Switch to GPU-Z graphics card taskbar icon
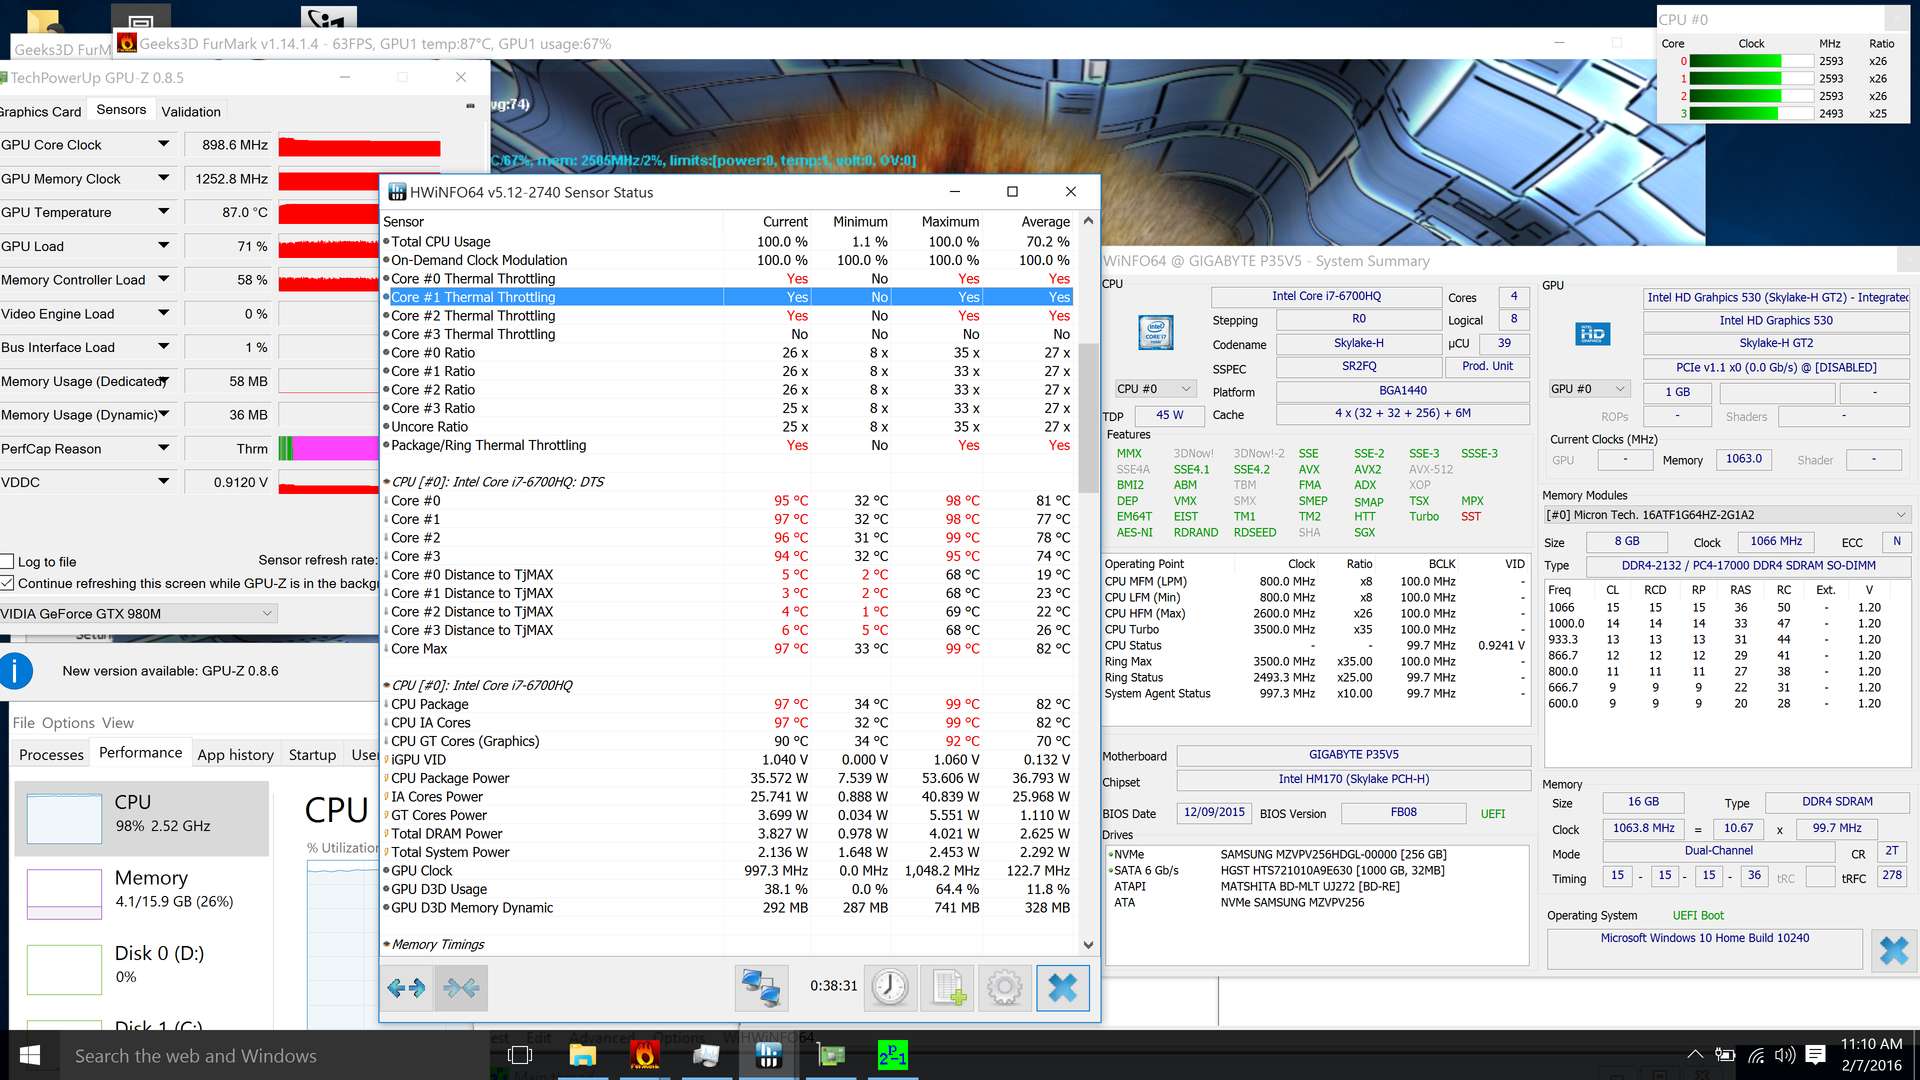This screenshot has height=1080, width=1920. (831, 1056)
